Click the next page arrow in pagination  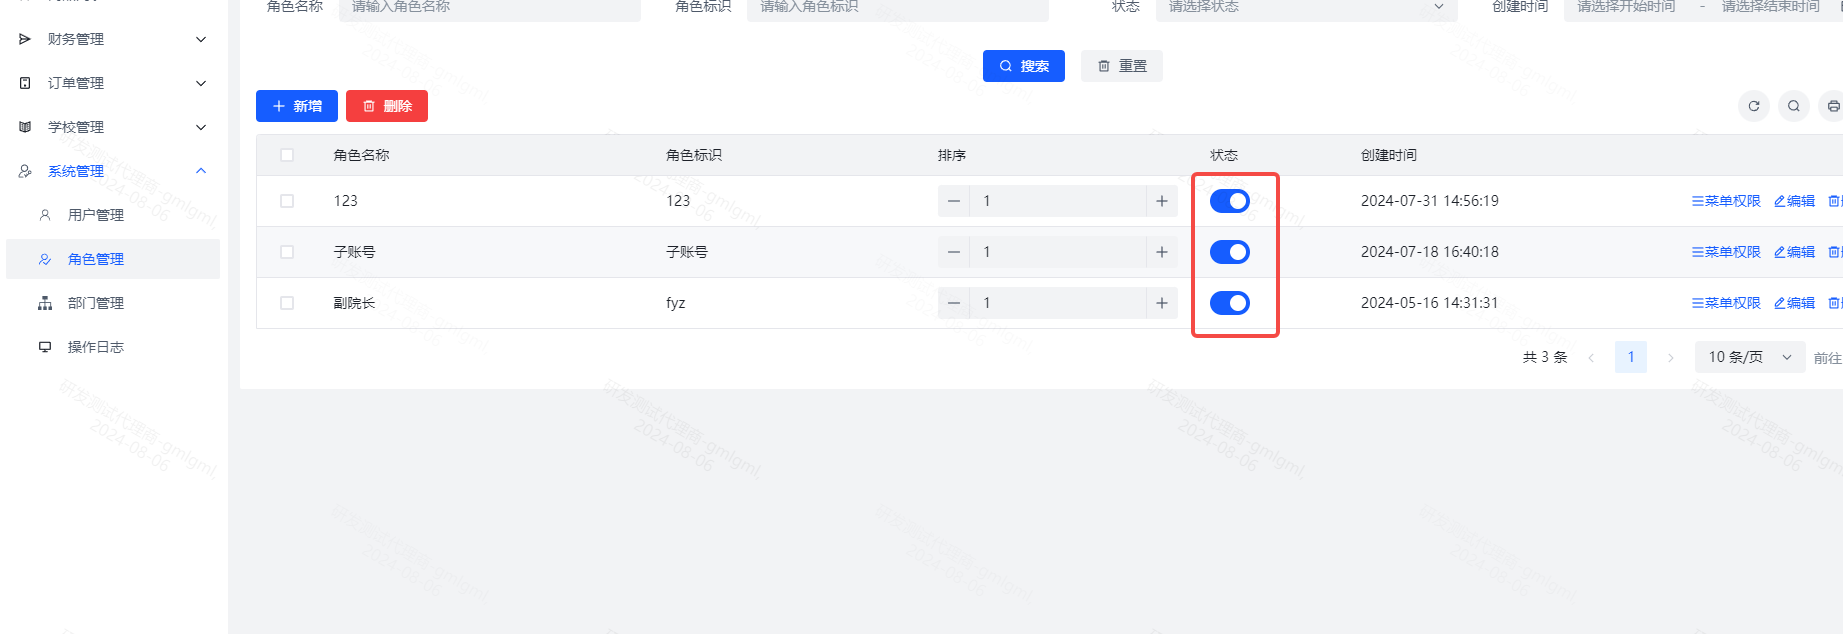tap(1670, 357)
